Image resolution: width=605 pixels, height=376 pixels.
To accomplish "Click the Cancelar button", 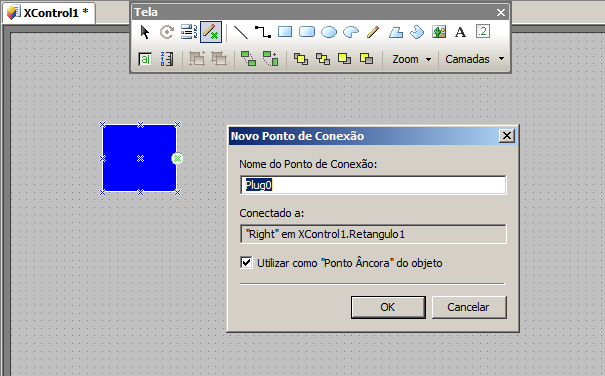I will [x=469, y=307].
